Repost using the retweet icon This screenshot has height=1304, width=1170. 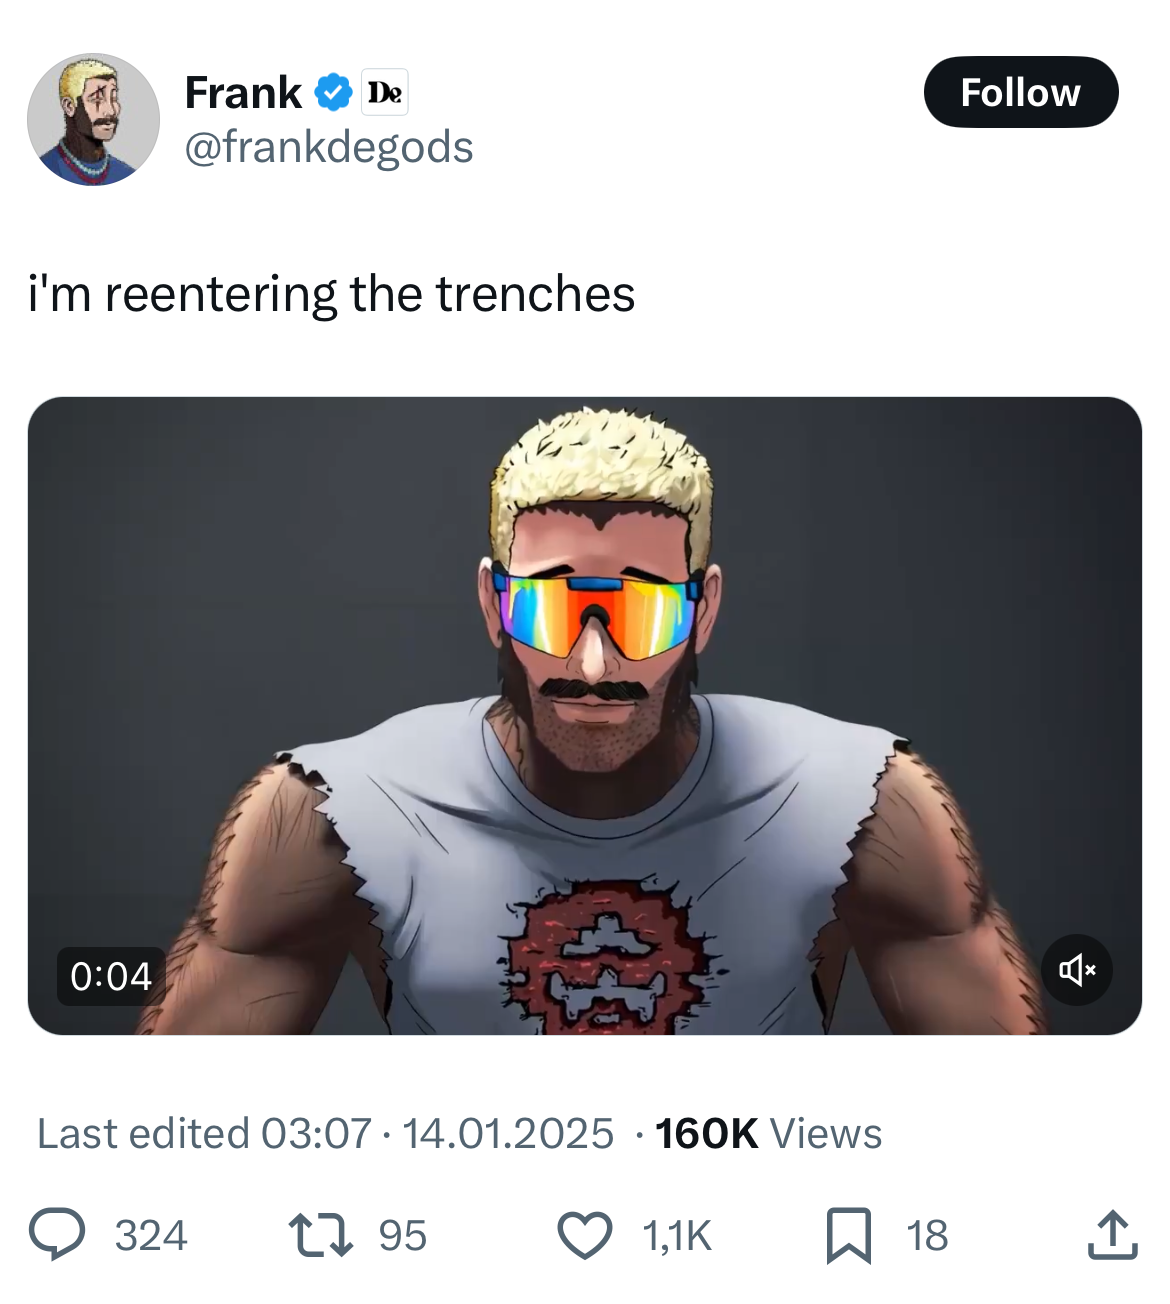[x=320, y=1234]
